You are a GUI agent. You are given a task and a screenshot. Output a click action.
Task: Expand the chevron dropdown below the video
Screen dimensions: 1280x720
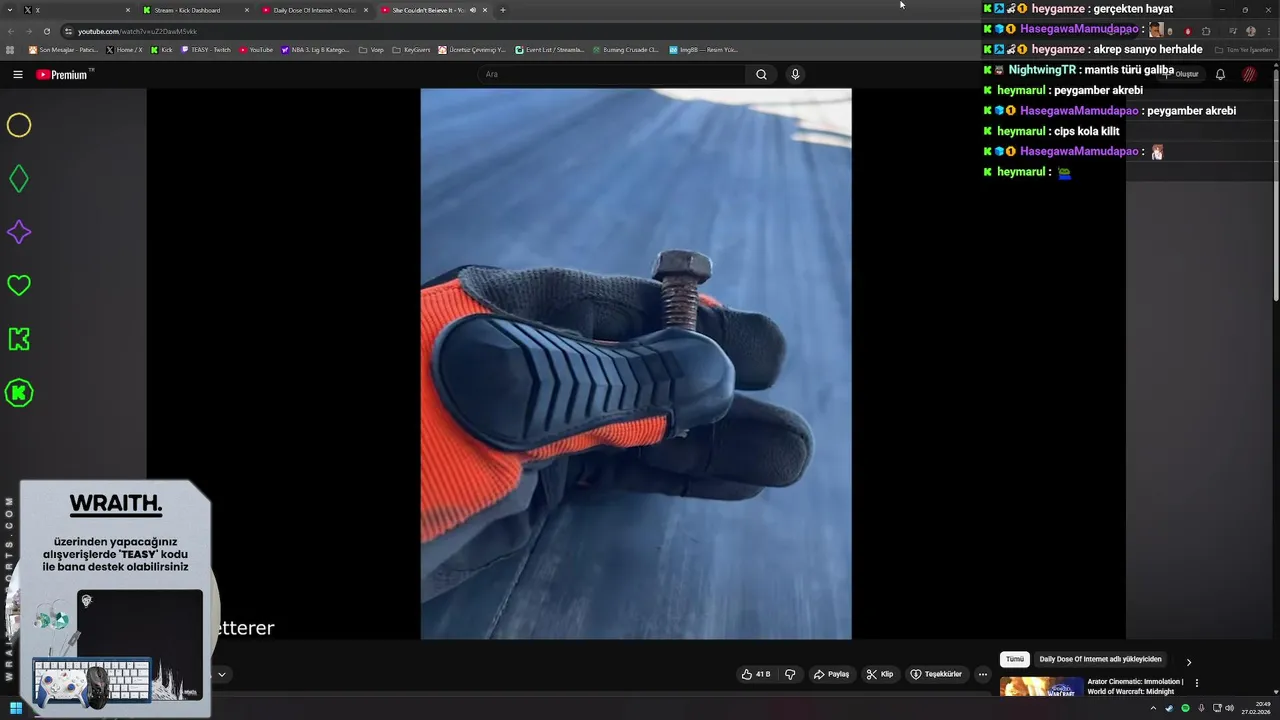click(x=221, y=674)
